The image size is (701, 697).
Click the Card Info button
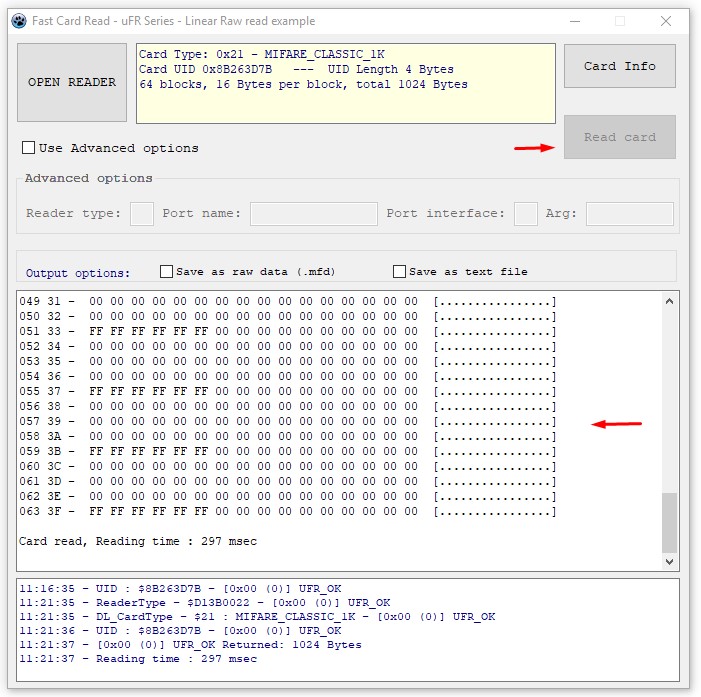click(620, 66)
